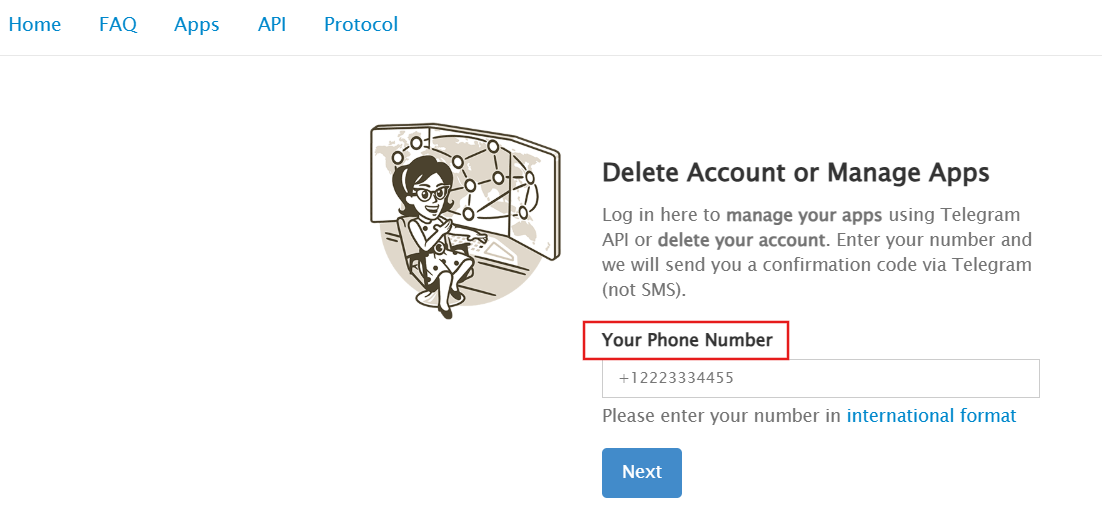The image size is (1102, 525).
Task: Click the 'Log in here to' text
Action: click(x=661, y=215)
